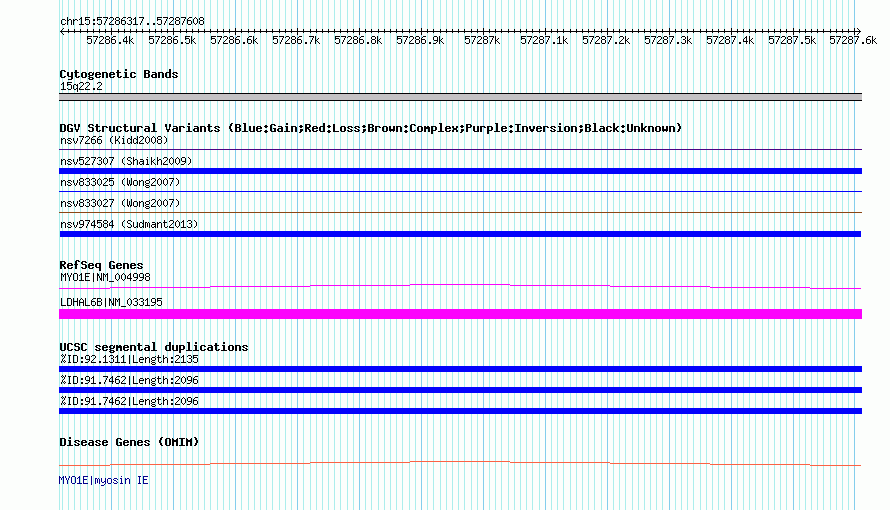Viewport: 890px width, 510px height.
Task: Click the 57287.4k ruler tick label
Action: pyautogui.click(x=730, y=40)
